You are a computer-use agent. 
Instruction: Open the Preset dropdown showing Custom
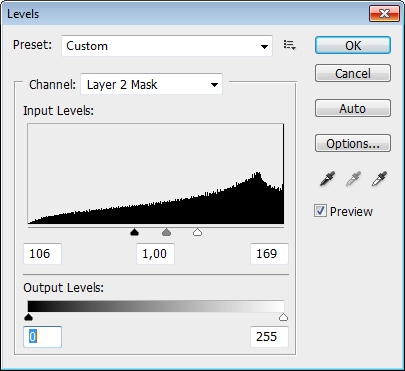(167, 46)
